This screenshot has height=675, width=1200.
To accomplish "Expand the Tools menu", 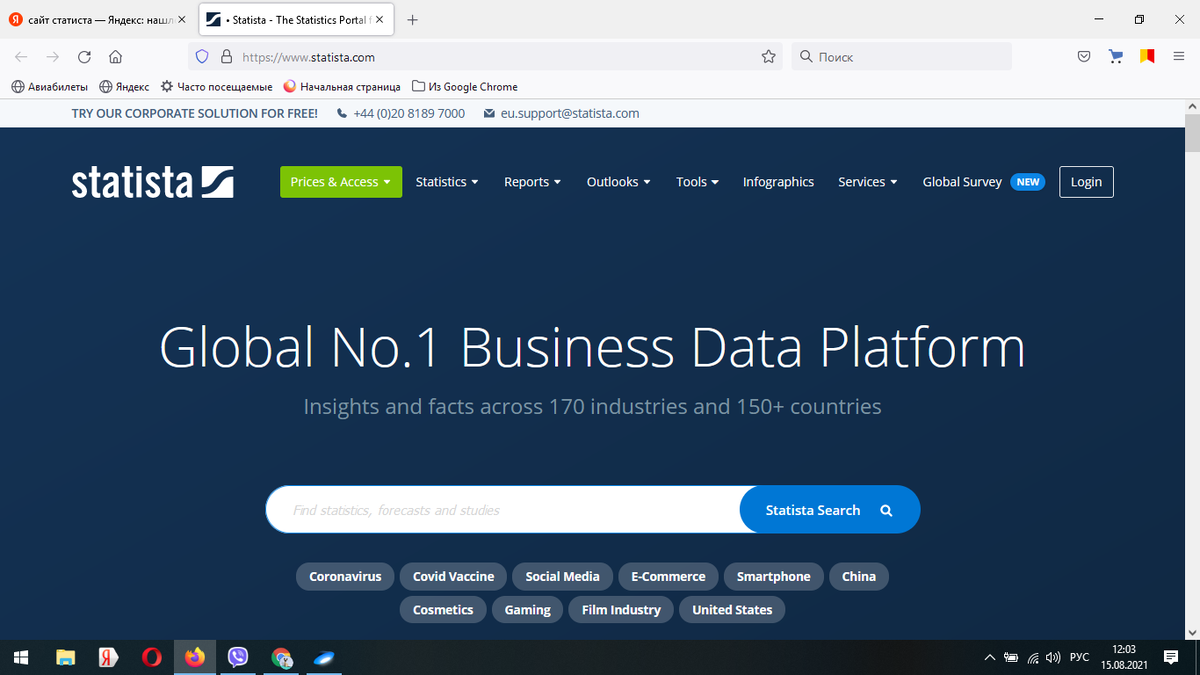I will pos(697,182).
